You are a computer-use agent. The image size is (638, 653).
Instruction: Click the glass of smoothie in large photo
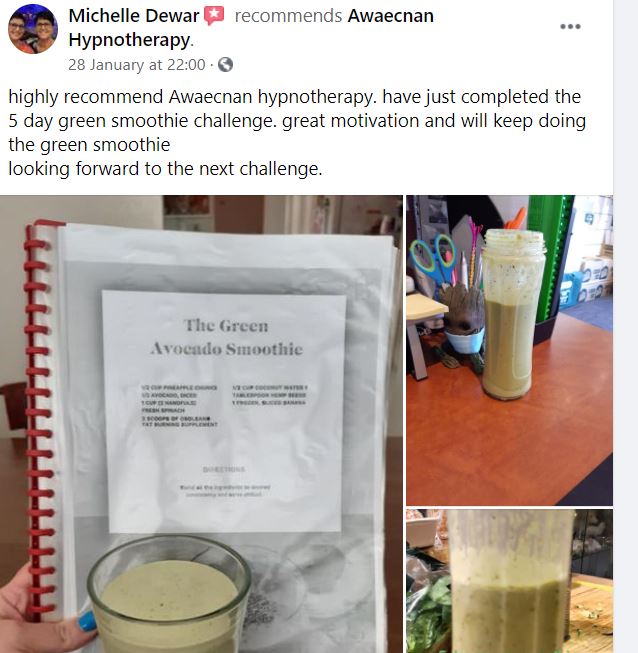pyautogui.click(x=169, y=596)
